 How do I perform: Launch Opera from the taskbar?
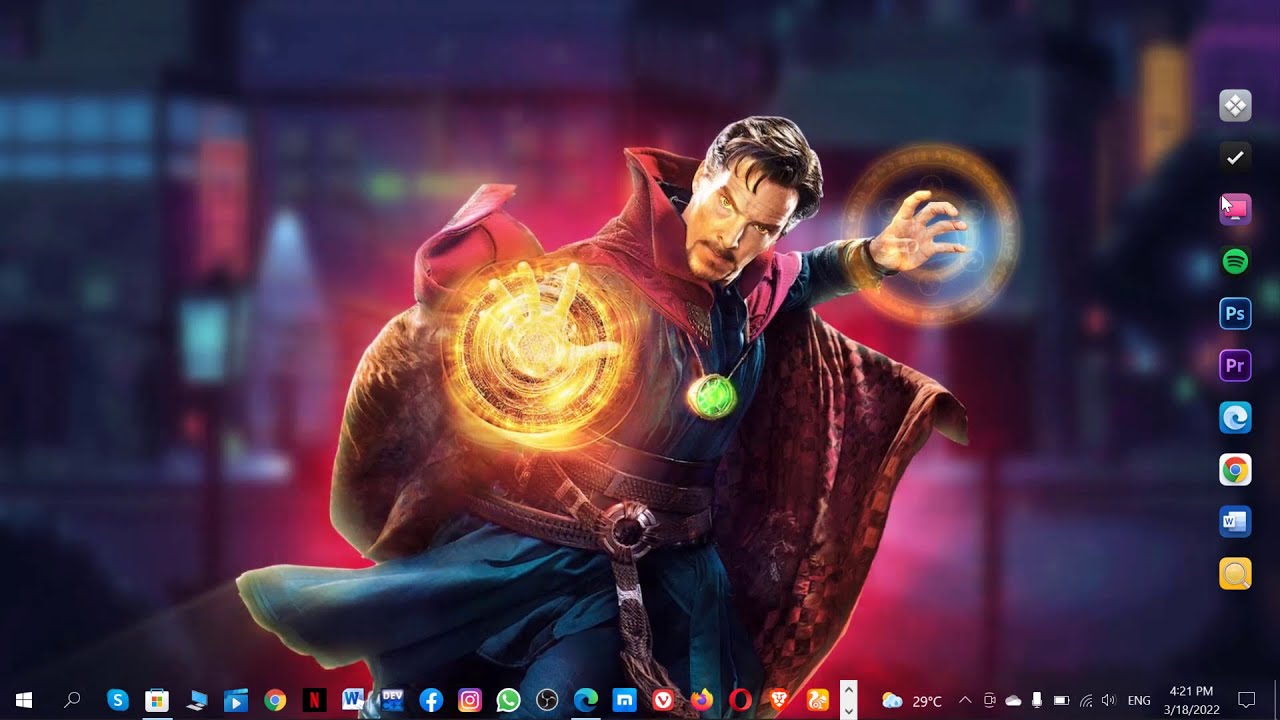coord(740,700)
